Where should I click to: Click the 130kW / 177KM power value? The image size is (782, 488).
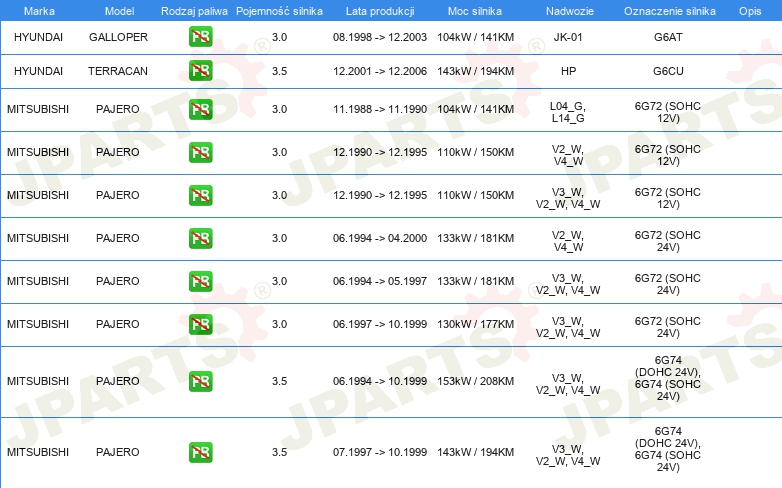(475, 324)
